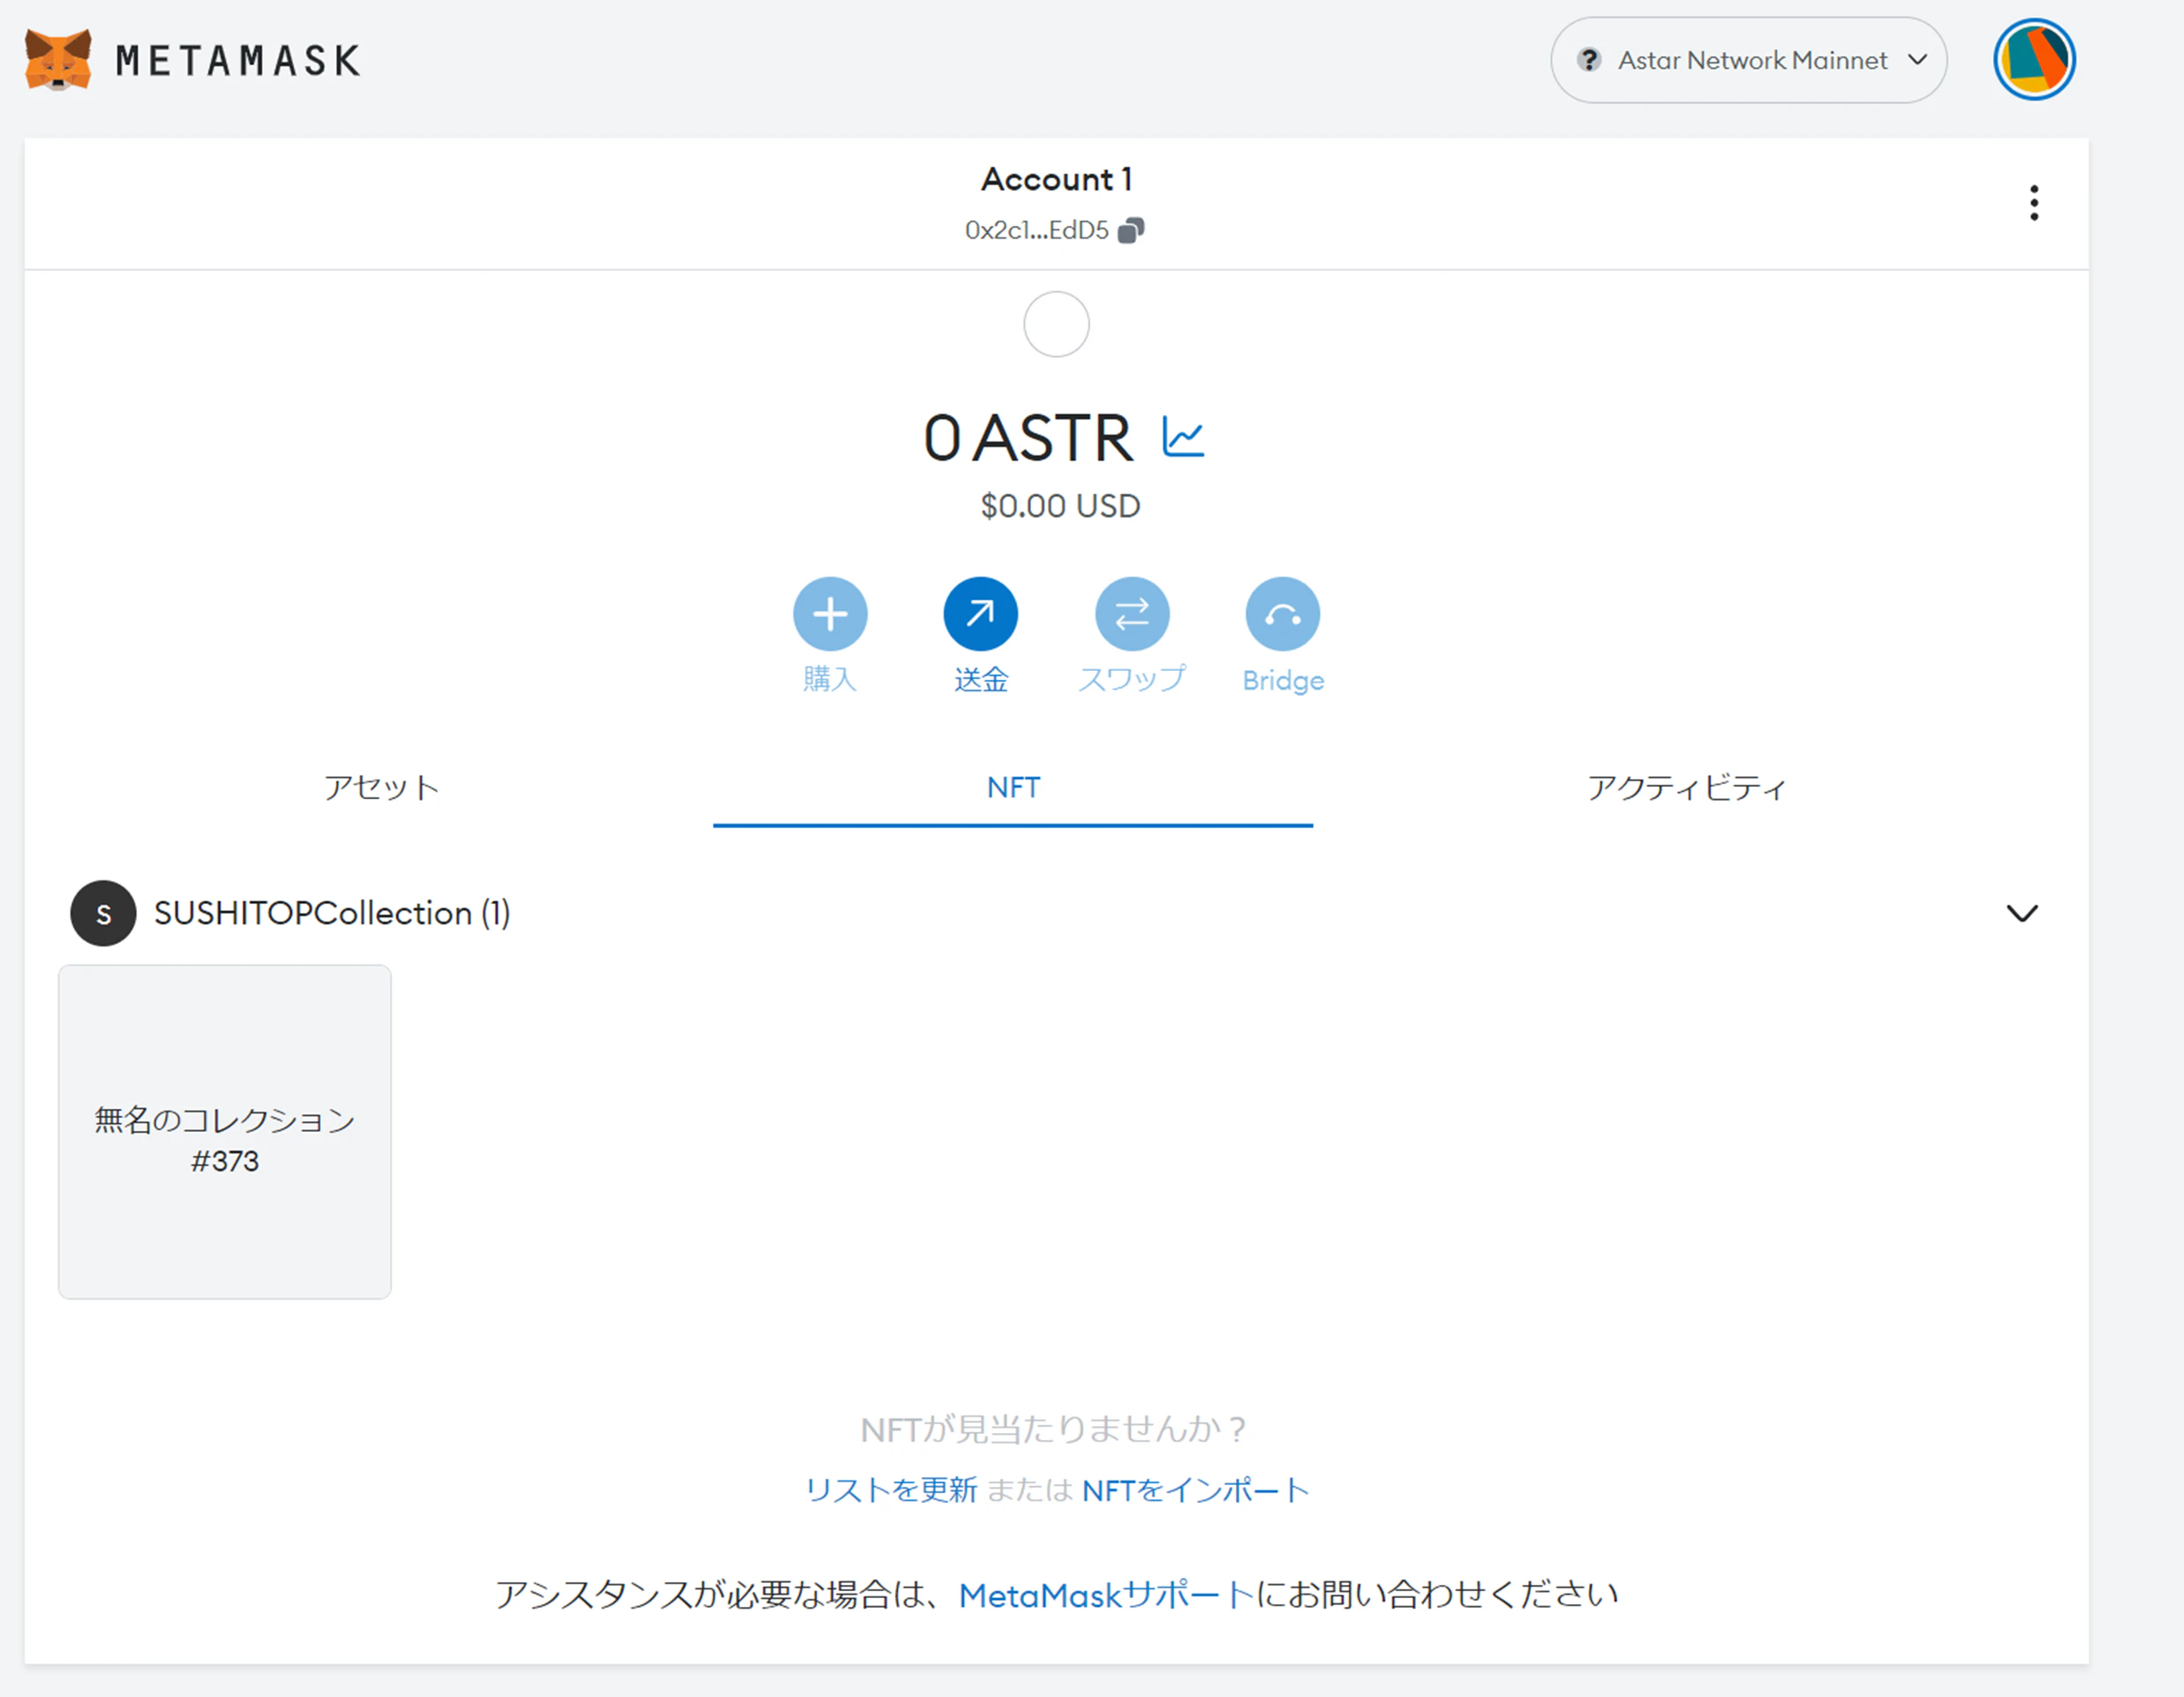Screen dimensions: 2184x1697
Task: Click the MetaMask fox logo
Action: pyautogui.click(x=58, y=60)
